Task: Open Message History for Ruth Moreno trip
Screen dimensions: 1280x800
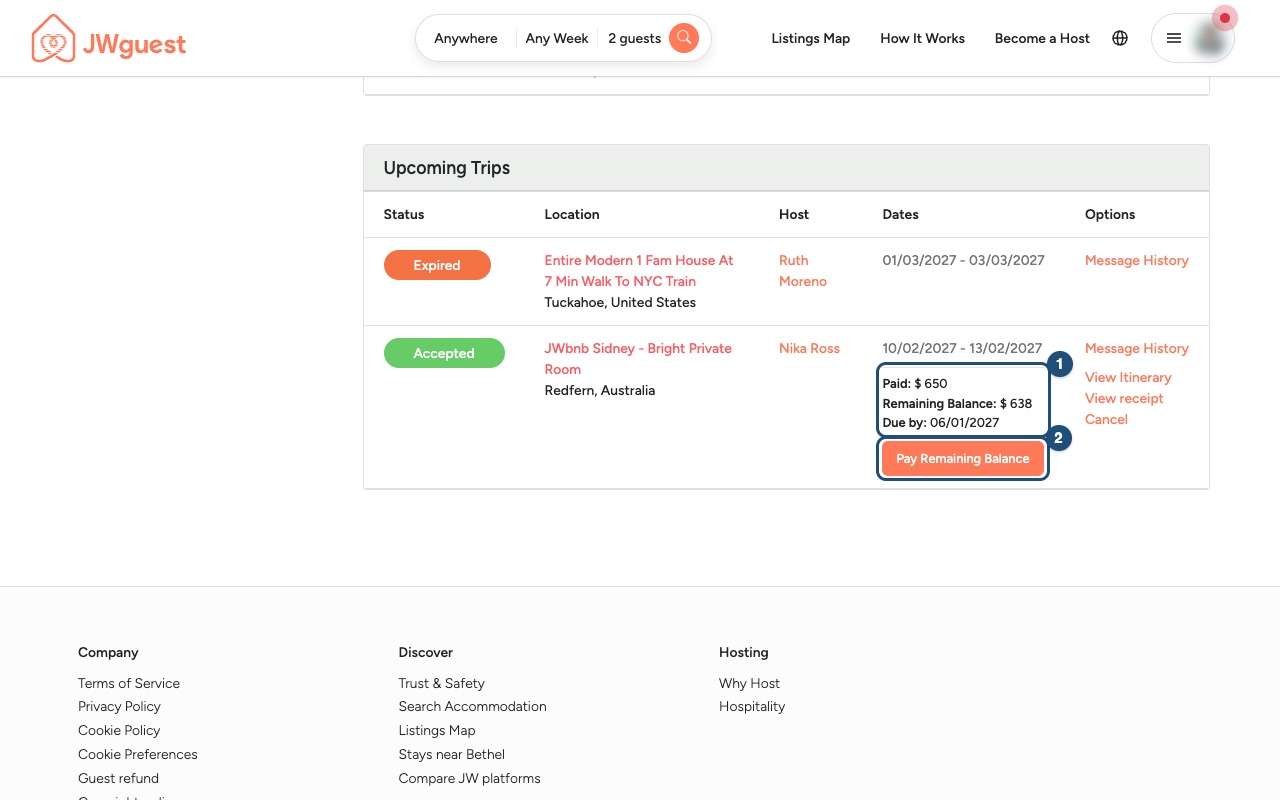Action: tap(1137, 260)
